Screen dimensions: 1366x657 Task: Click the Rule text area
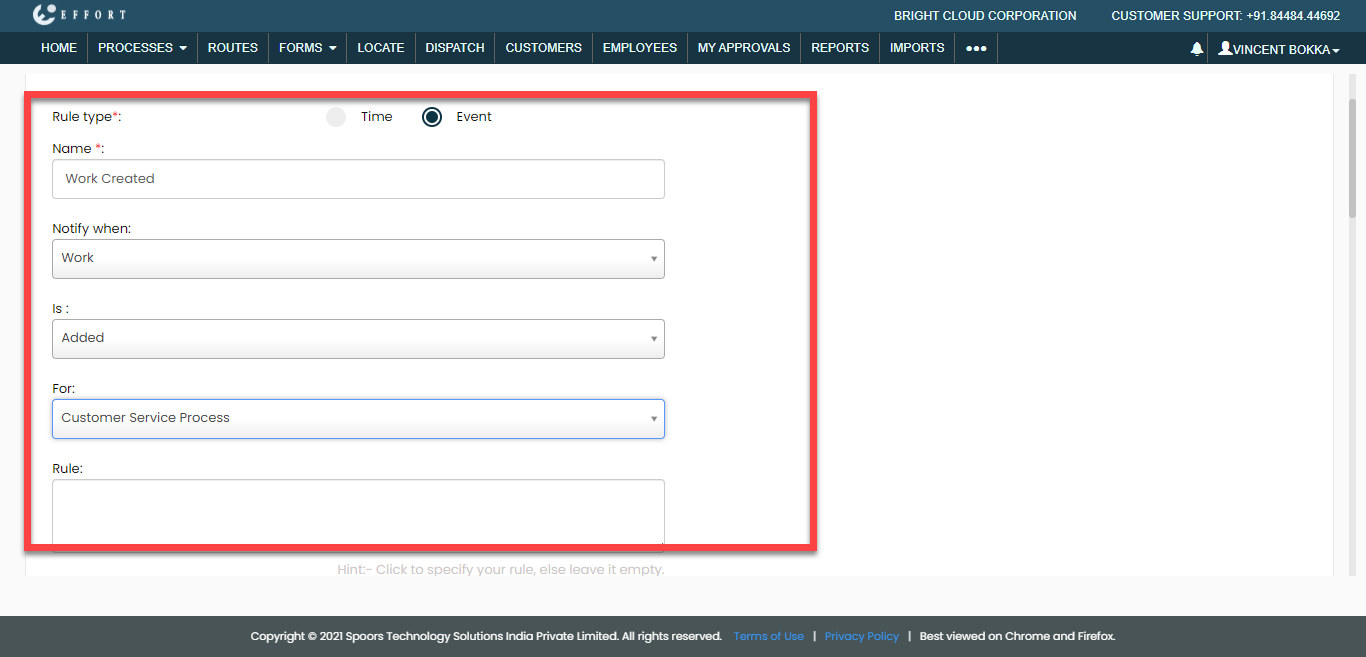click(358, 512)
